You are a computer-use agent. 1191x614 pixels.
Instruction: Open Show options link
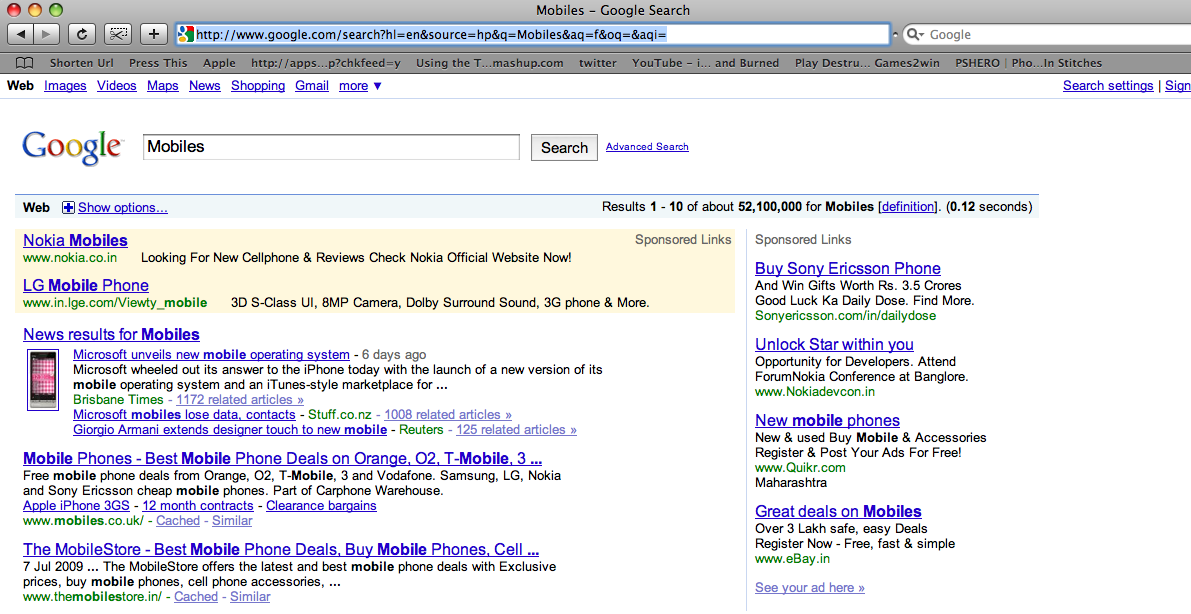coord(123,207)
